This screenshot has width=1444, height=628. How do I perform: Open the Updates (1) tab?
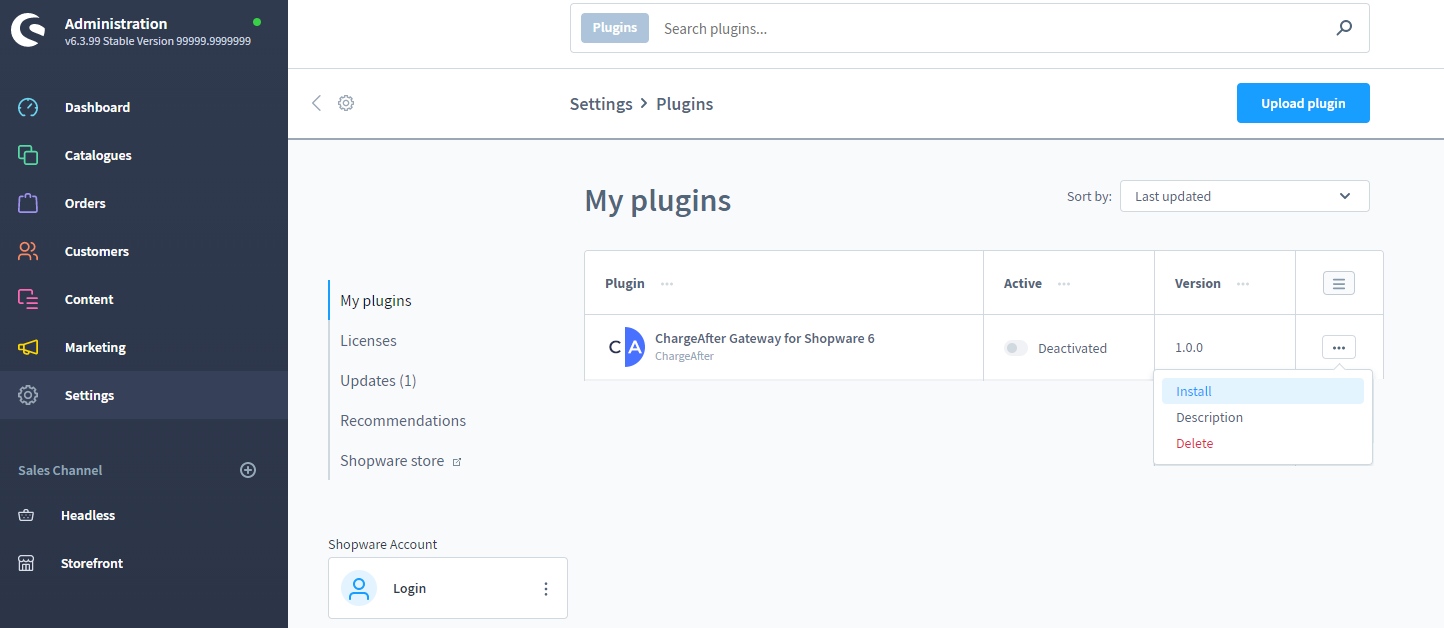(378, 380)
